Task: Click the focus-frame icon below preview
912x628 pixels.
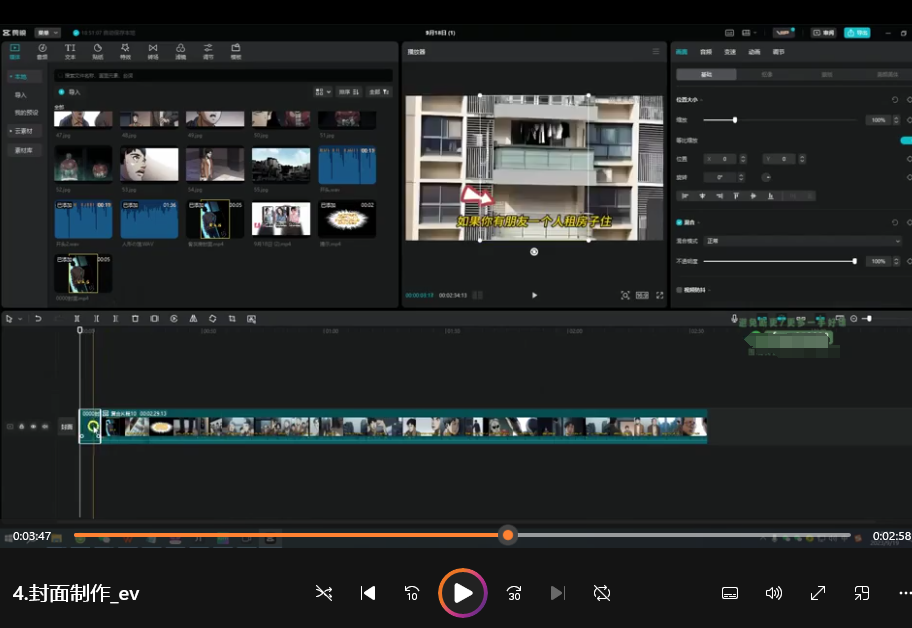Action: [x=625, y=295]
